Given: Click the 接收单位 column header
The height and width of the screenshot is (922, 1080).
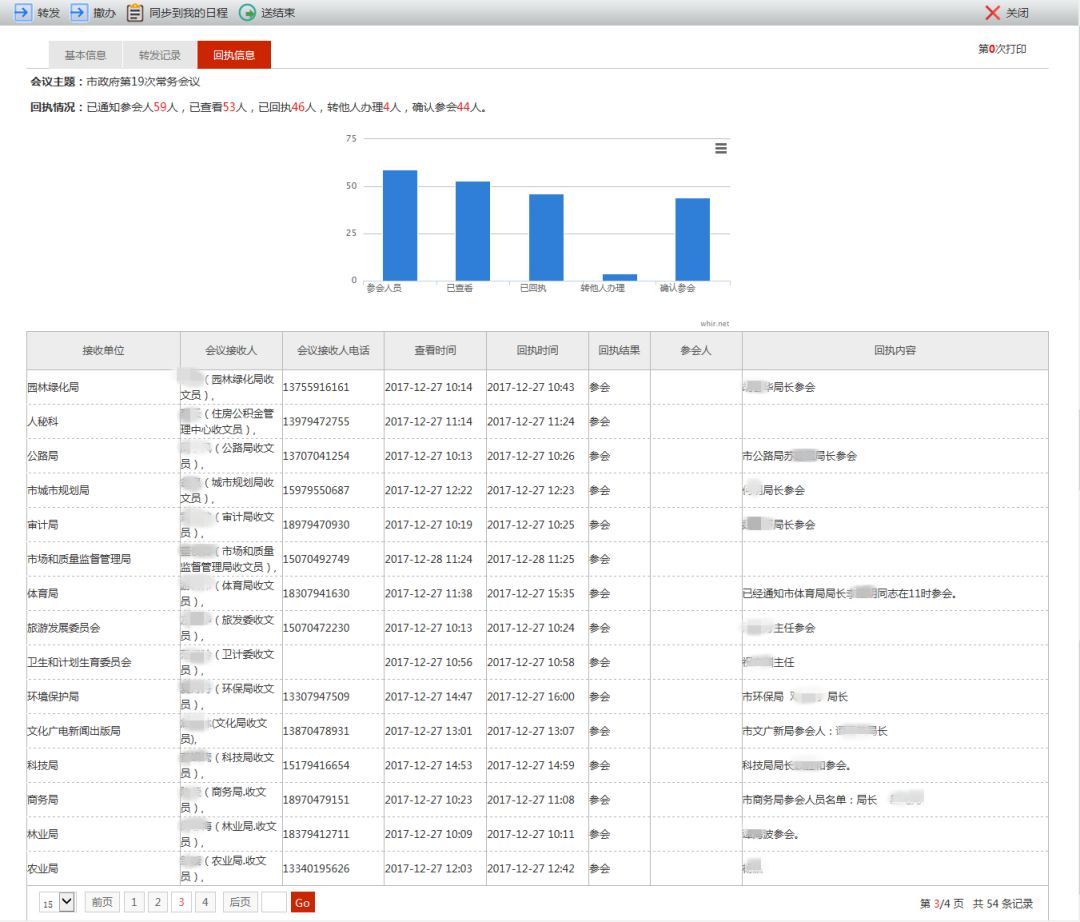Looking at the screenshot, I should point(103,351).
